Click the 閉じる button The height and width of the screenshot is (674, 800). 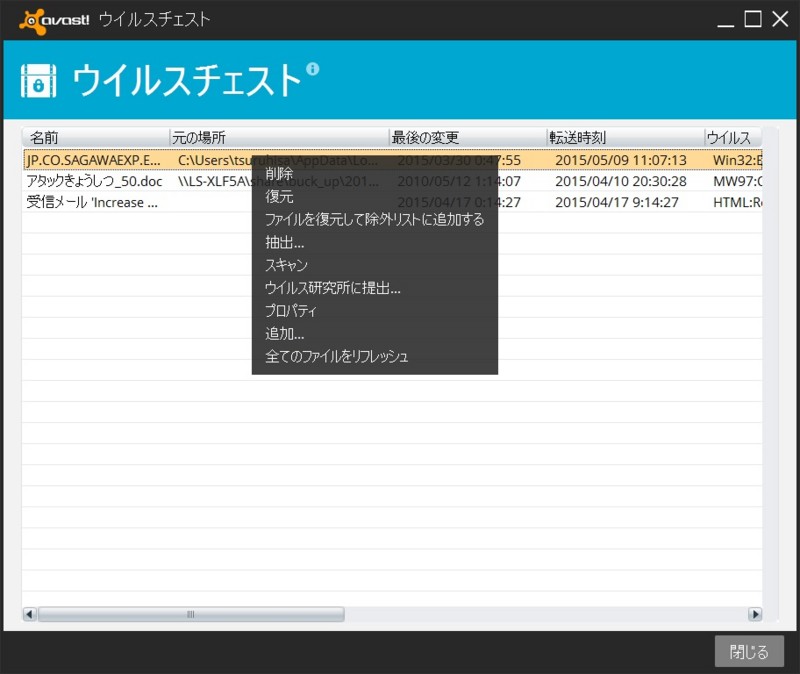click(748, 650)
